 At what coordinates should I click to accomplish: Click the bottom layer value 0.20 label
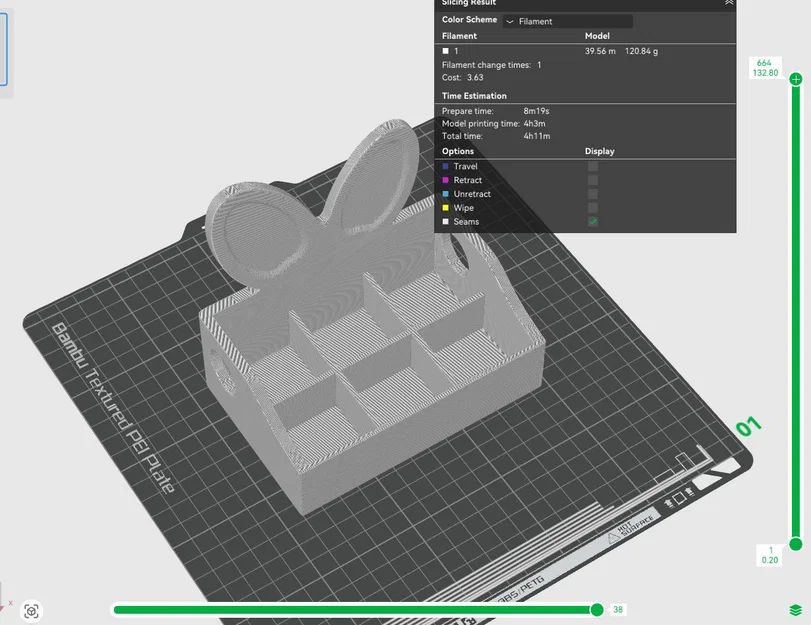(x=770, y=560)
